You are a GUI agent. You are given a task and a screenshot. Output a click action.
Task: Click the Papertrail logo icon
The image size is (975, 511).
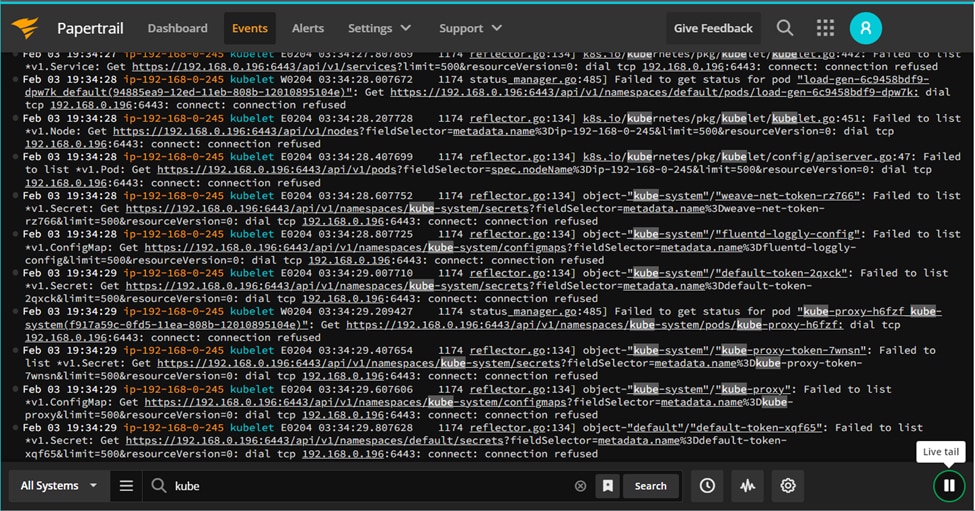[x=25, y=28]
